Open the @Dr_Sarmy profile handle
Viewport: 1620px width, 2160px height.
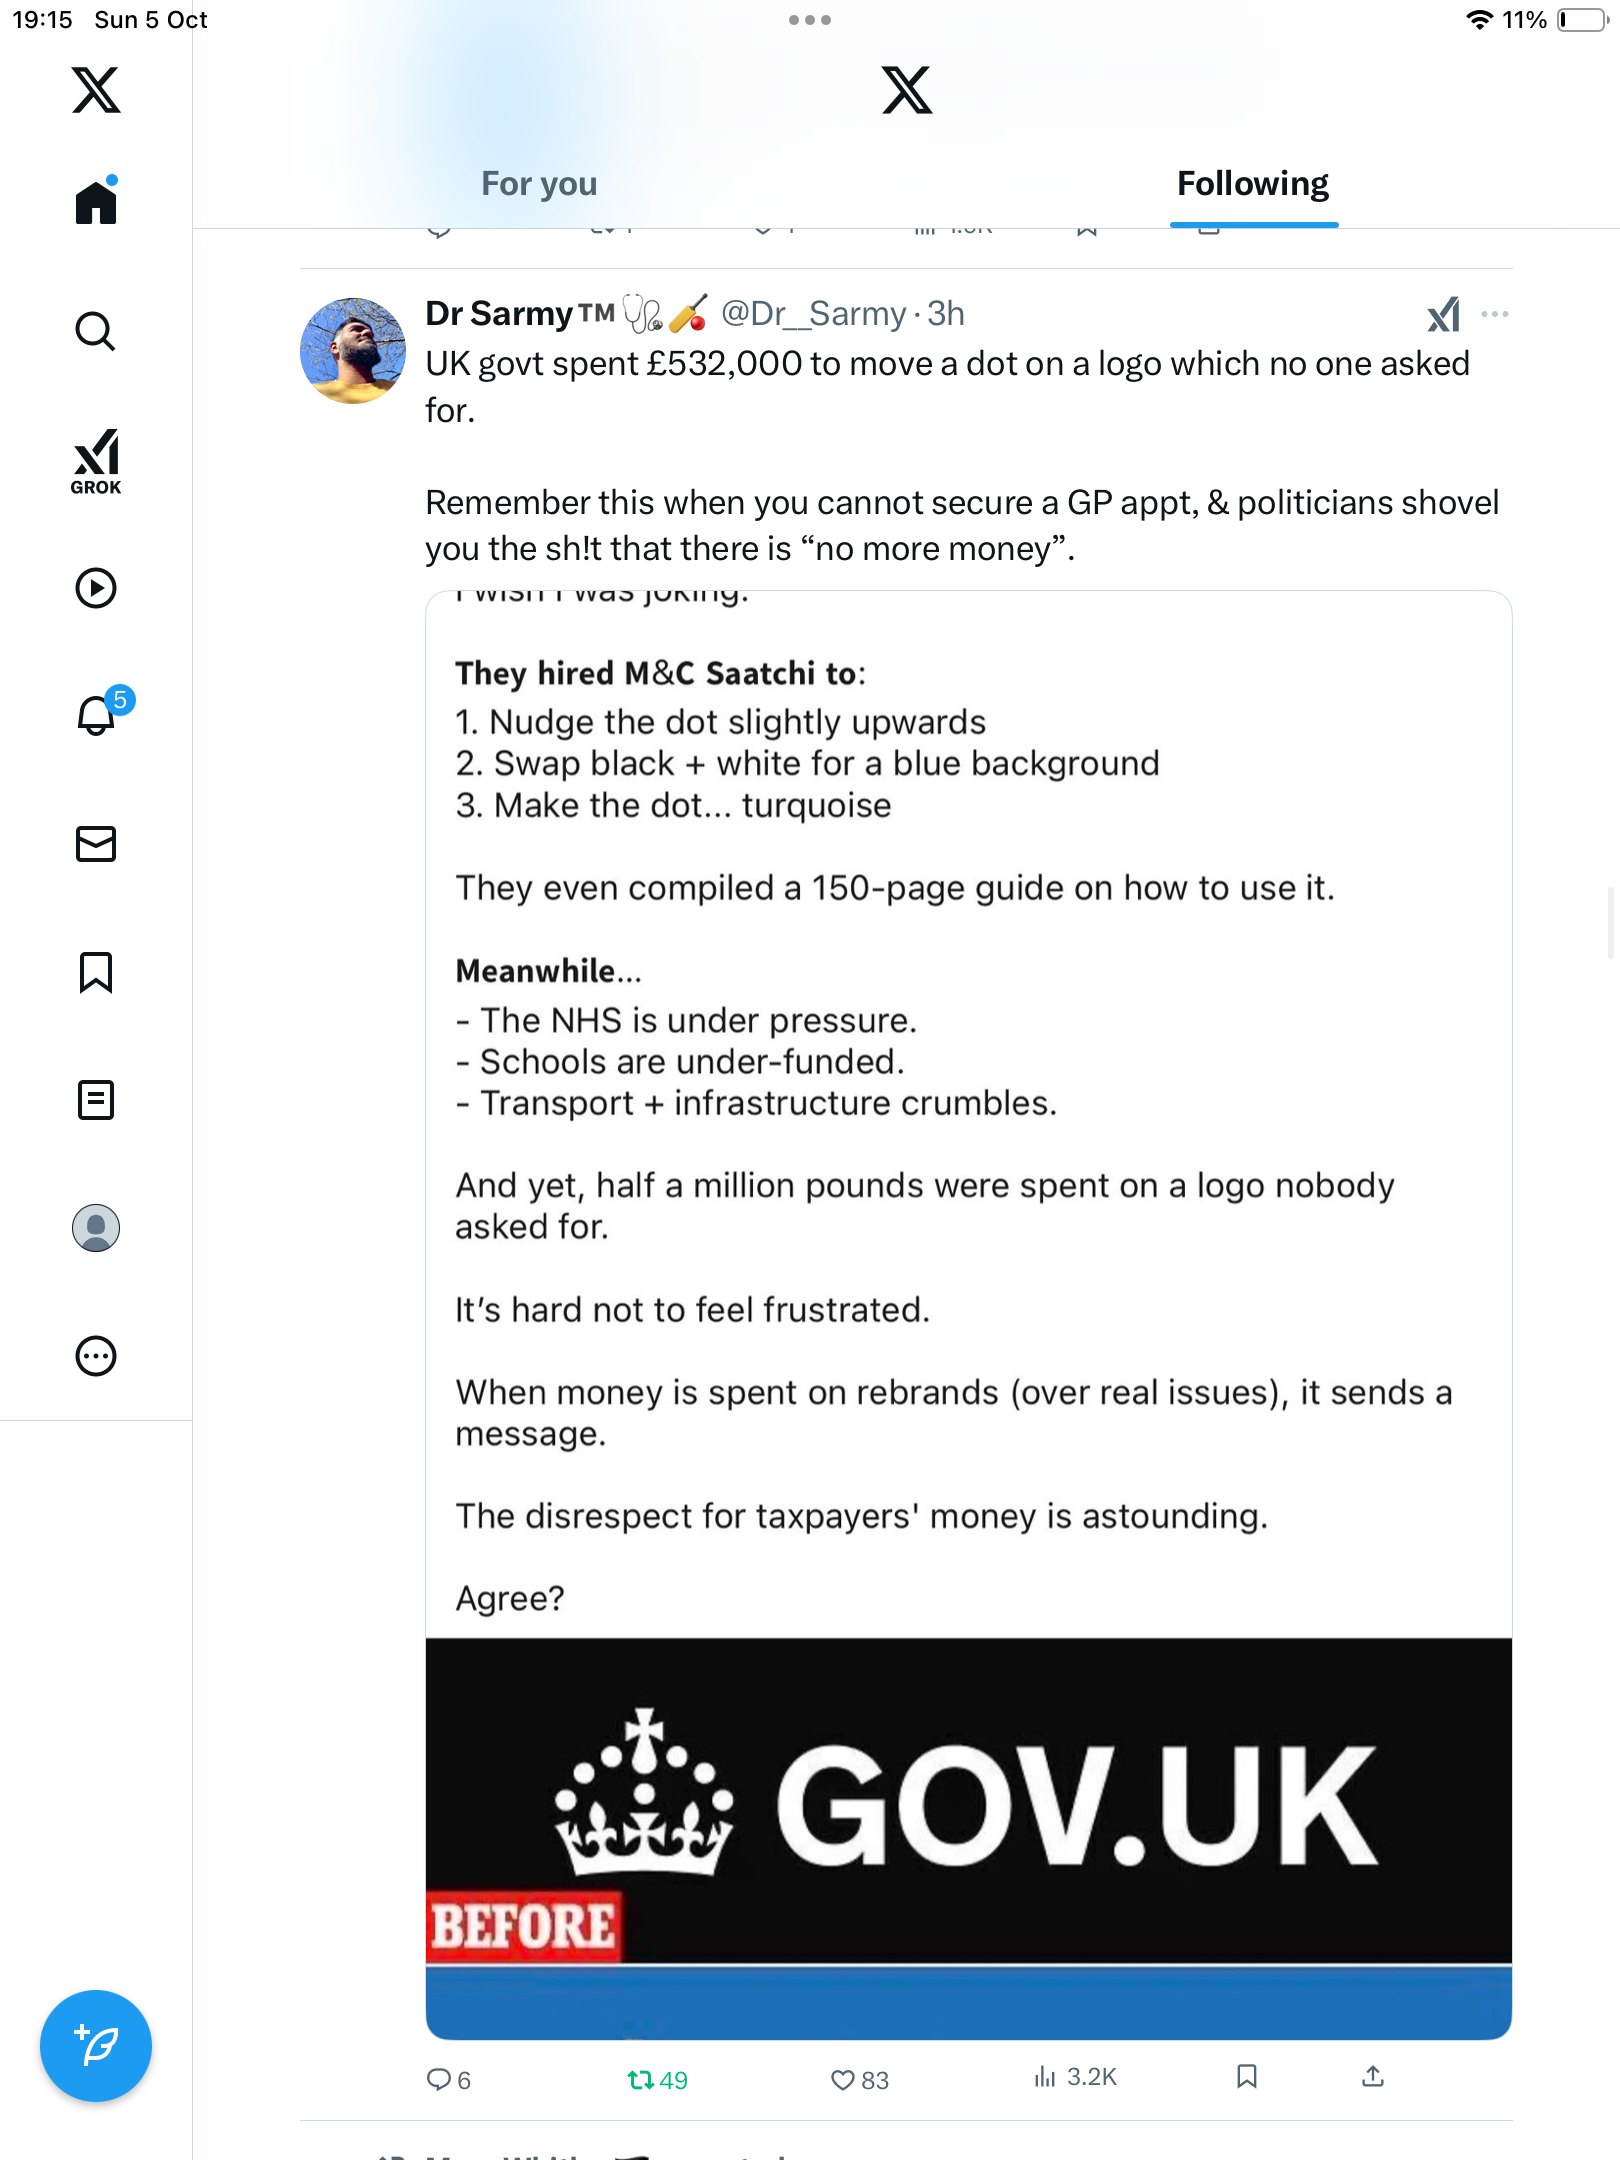pyautogui.click(x=813, y=314)
